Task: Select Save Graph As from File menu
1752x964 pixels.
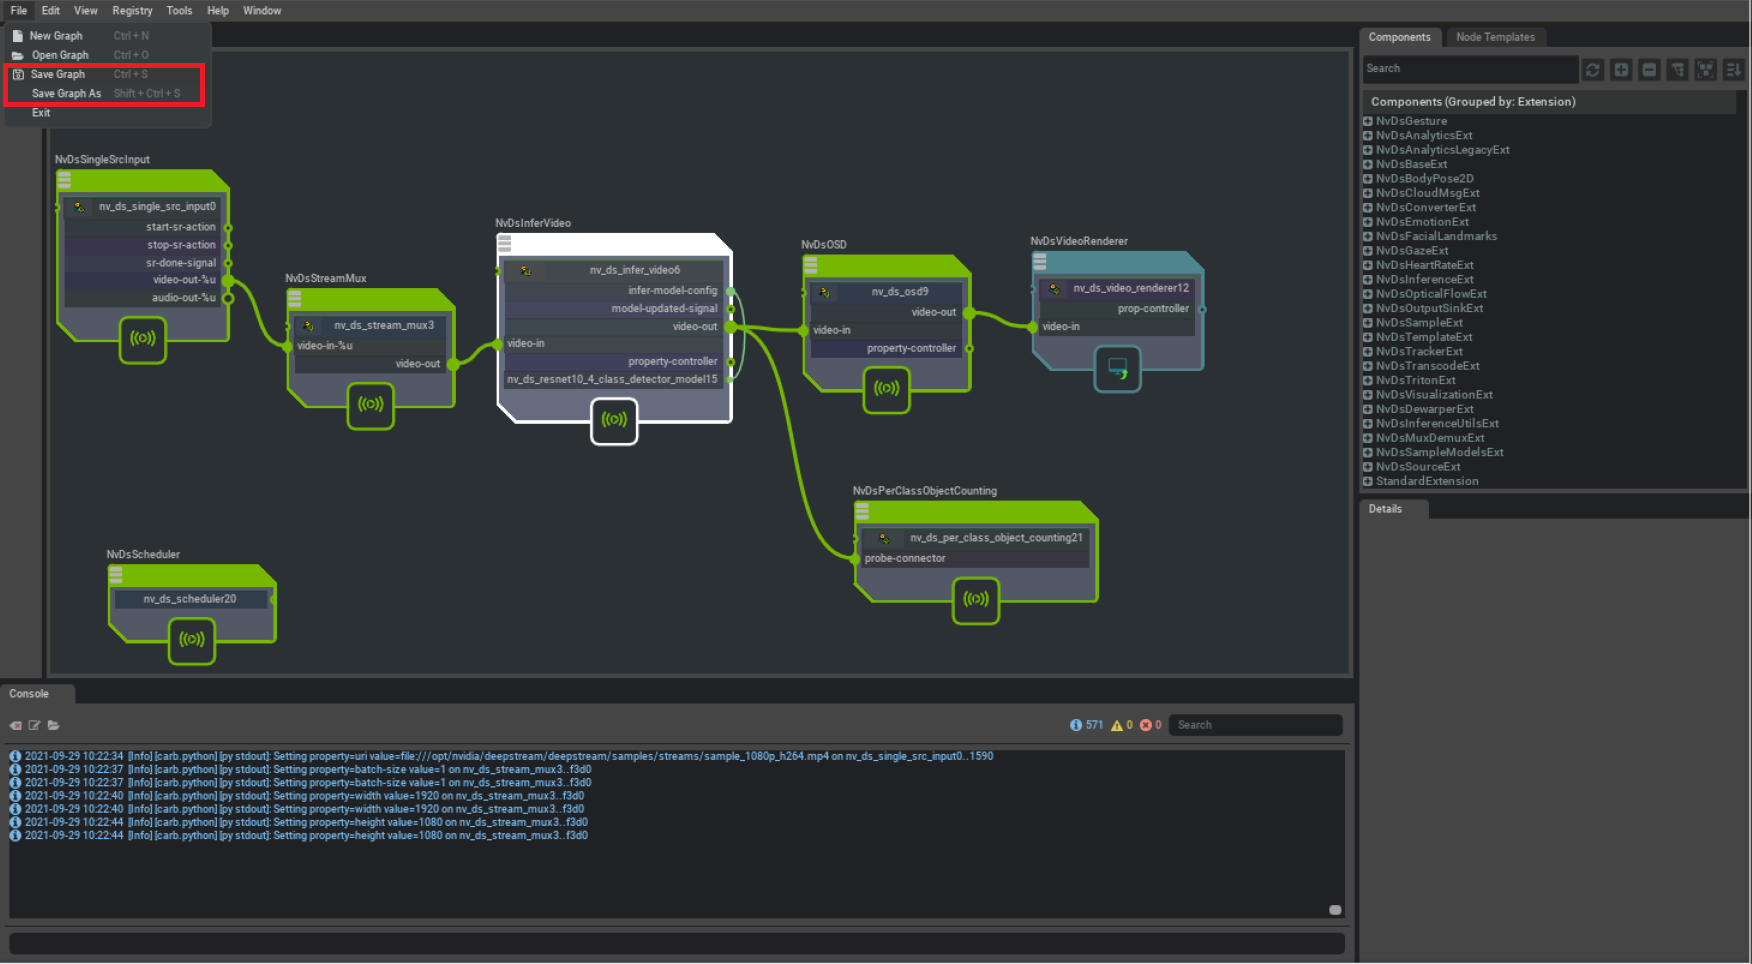Action: tap(66, 94)
